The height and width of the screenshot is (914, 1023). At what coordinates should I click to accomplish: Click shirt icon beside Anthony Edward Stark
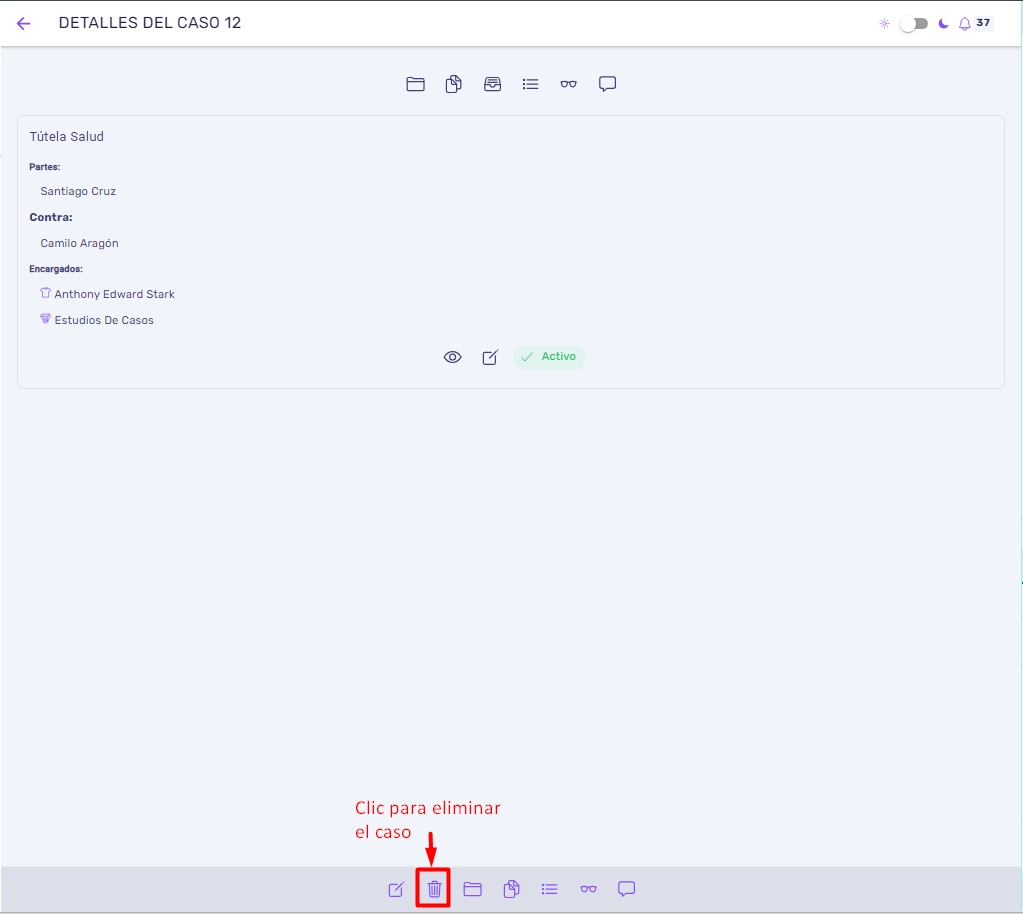(x=45, y=293)
